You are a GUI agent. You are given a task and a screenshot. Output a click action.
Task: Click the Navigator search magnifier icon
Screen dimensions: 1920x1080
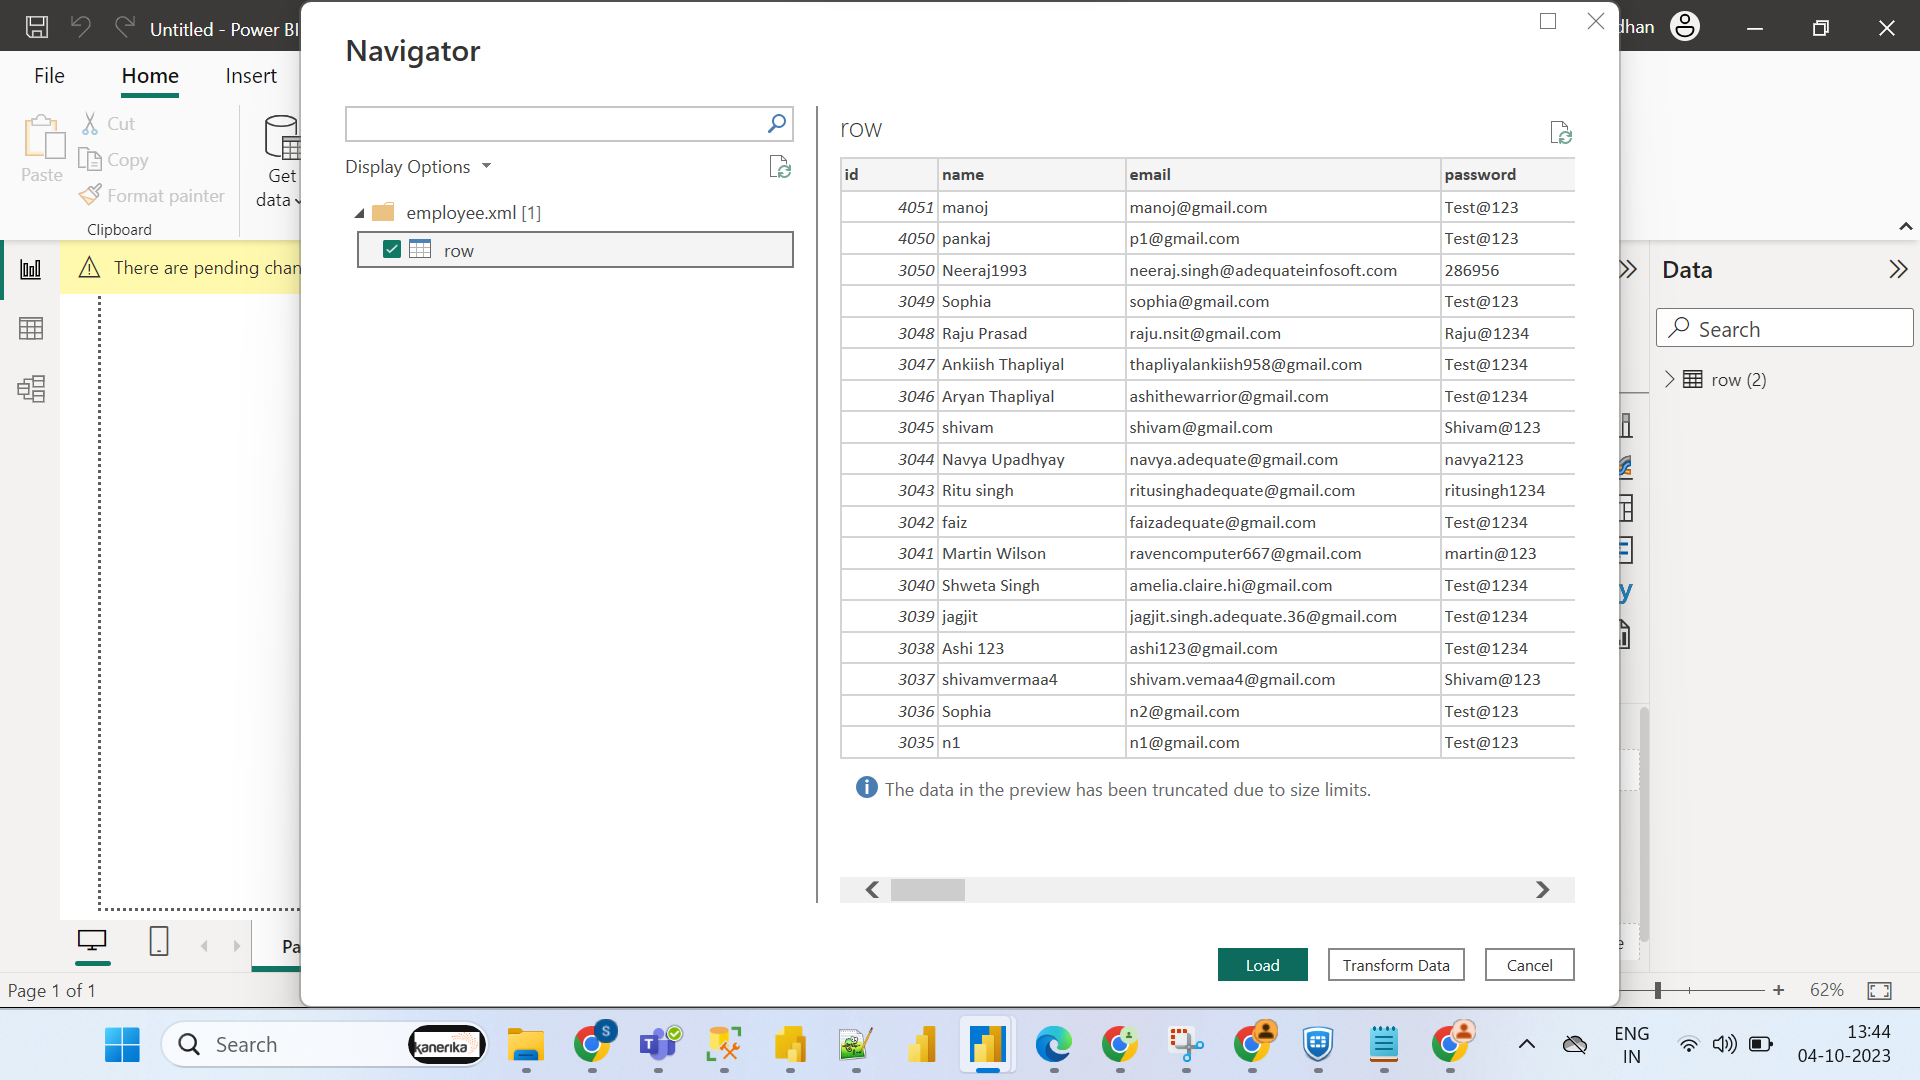click(x=777, y=124)
